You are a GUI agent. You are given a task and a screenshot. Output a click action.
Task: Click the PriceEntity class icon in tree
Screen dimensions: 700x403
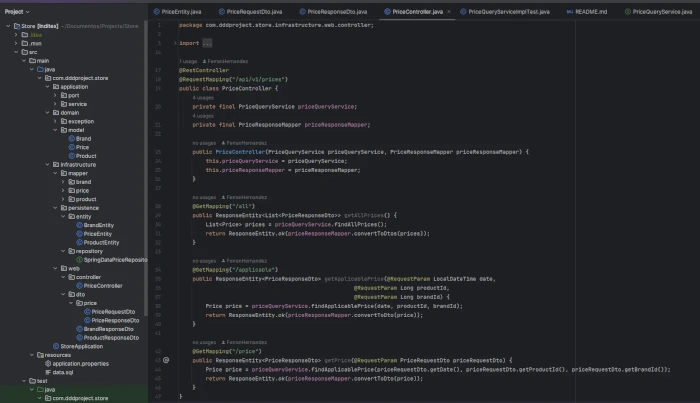pyautogui.click(x=79, y=233)
